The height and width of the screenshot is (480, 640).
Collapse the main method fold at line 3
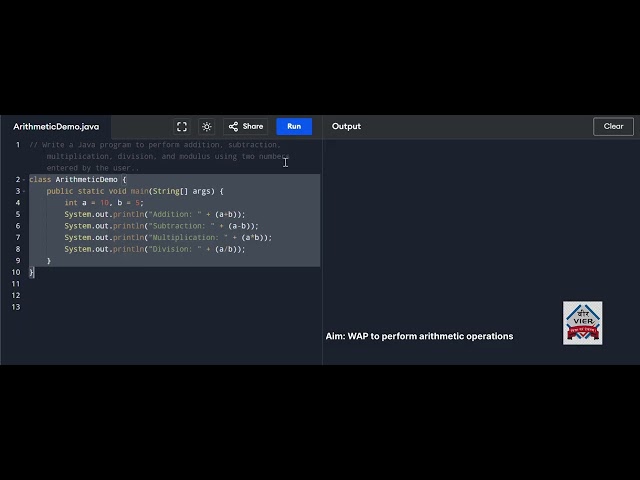point(24,191)
